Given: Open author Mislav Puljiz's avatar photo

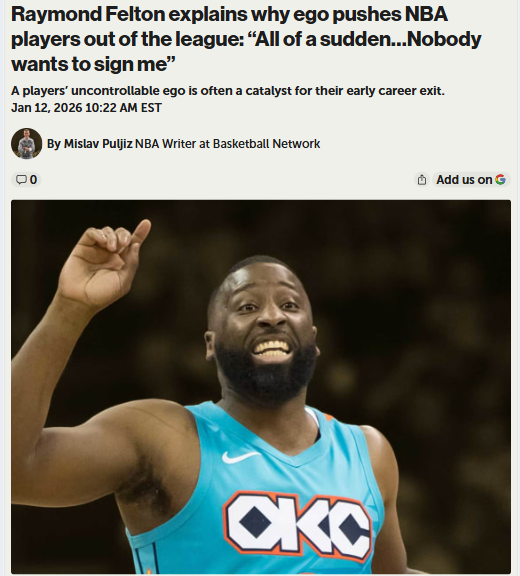Looking at the screenshot, I should coord(26,144).
